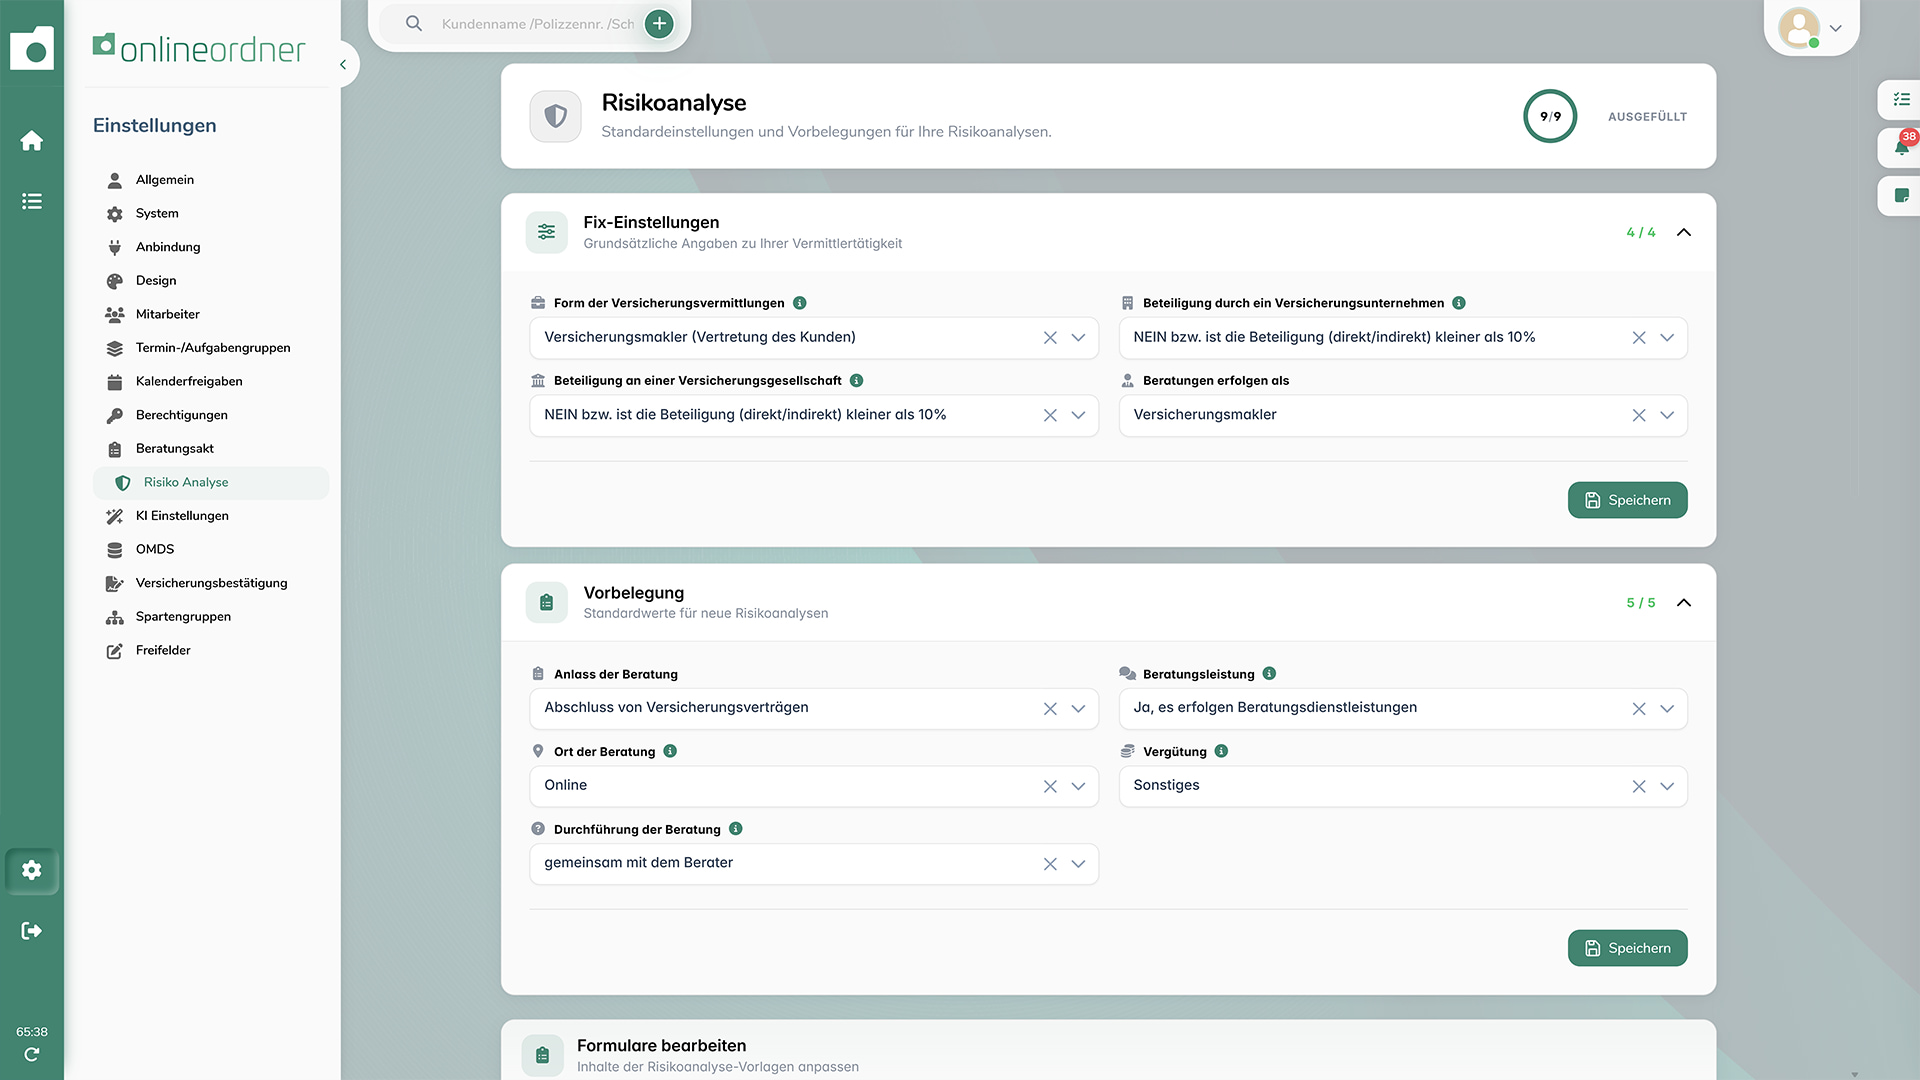Open Beteiligung durch ein Versicherungsunternehmen dropdown
1920x1080 pixels.
pyautogui.click(x=1667, y=338)
